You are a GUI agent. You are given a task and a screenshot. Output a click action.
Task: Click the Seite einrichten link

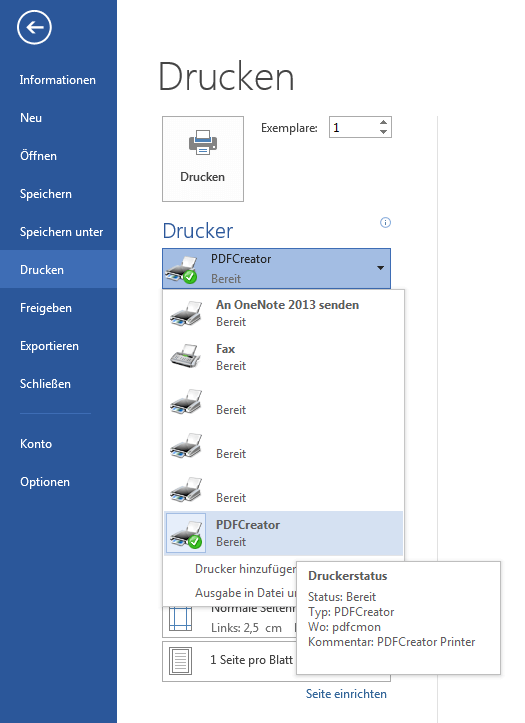(x=346, y=694)
